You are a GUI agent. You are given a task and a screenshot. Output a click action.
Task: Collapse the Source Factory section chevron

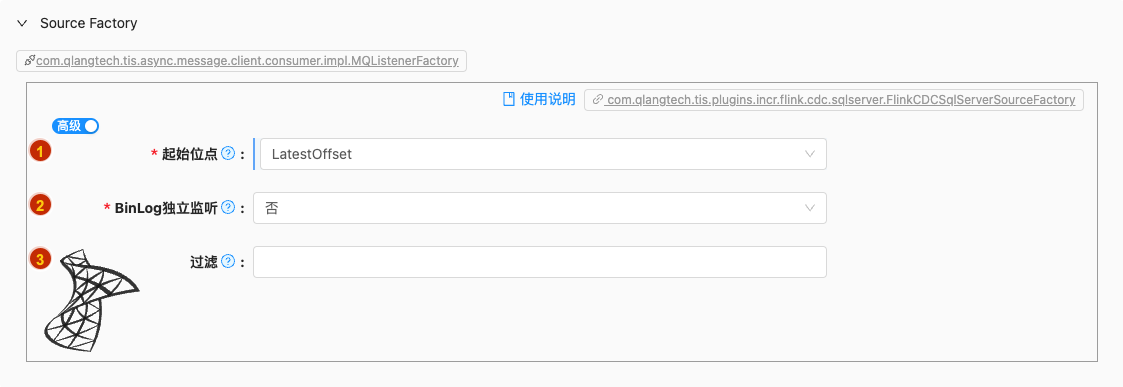pyautogui.click(x=23, y=24)
